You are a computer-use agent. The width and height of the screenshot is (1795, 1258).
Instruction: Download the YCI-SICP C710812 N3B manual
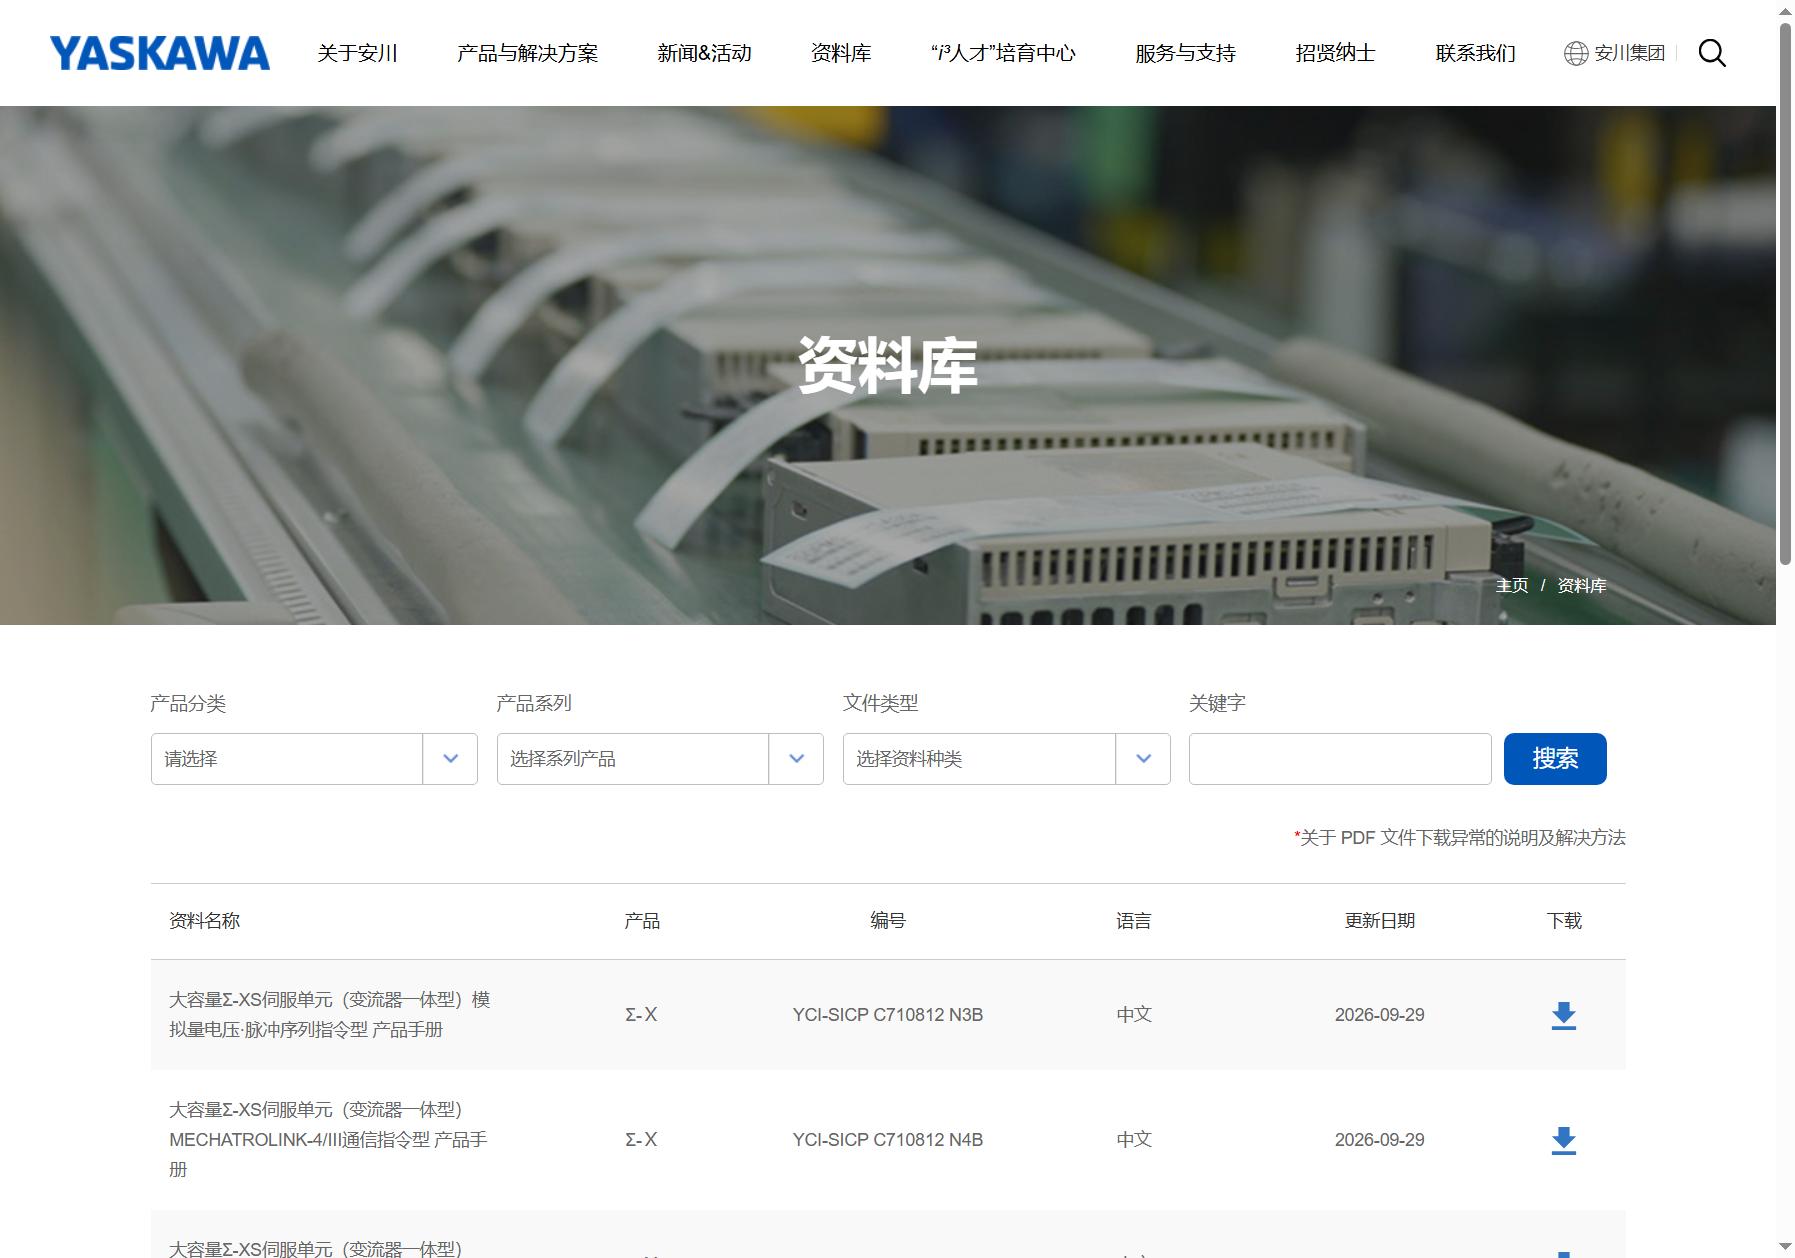pyautogui.click(x=1563, y=1015)
